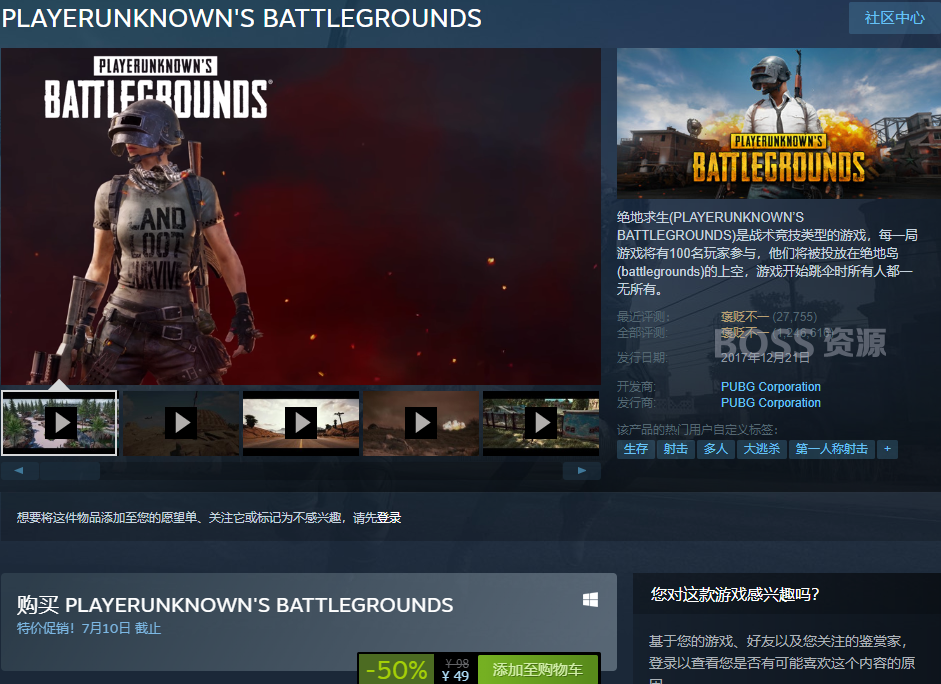Click the ¥ 98 original price

coord(457,664)
